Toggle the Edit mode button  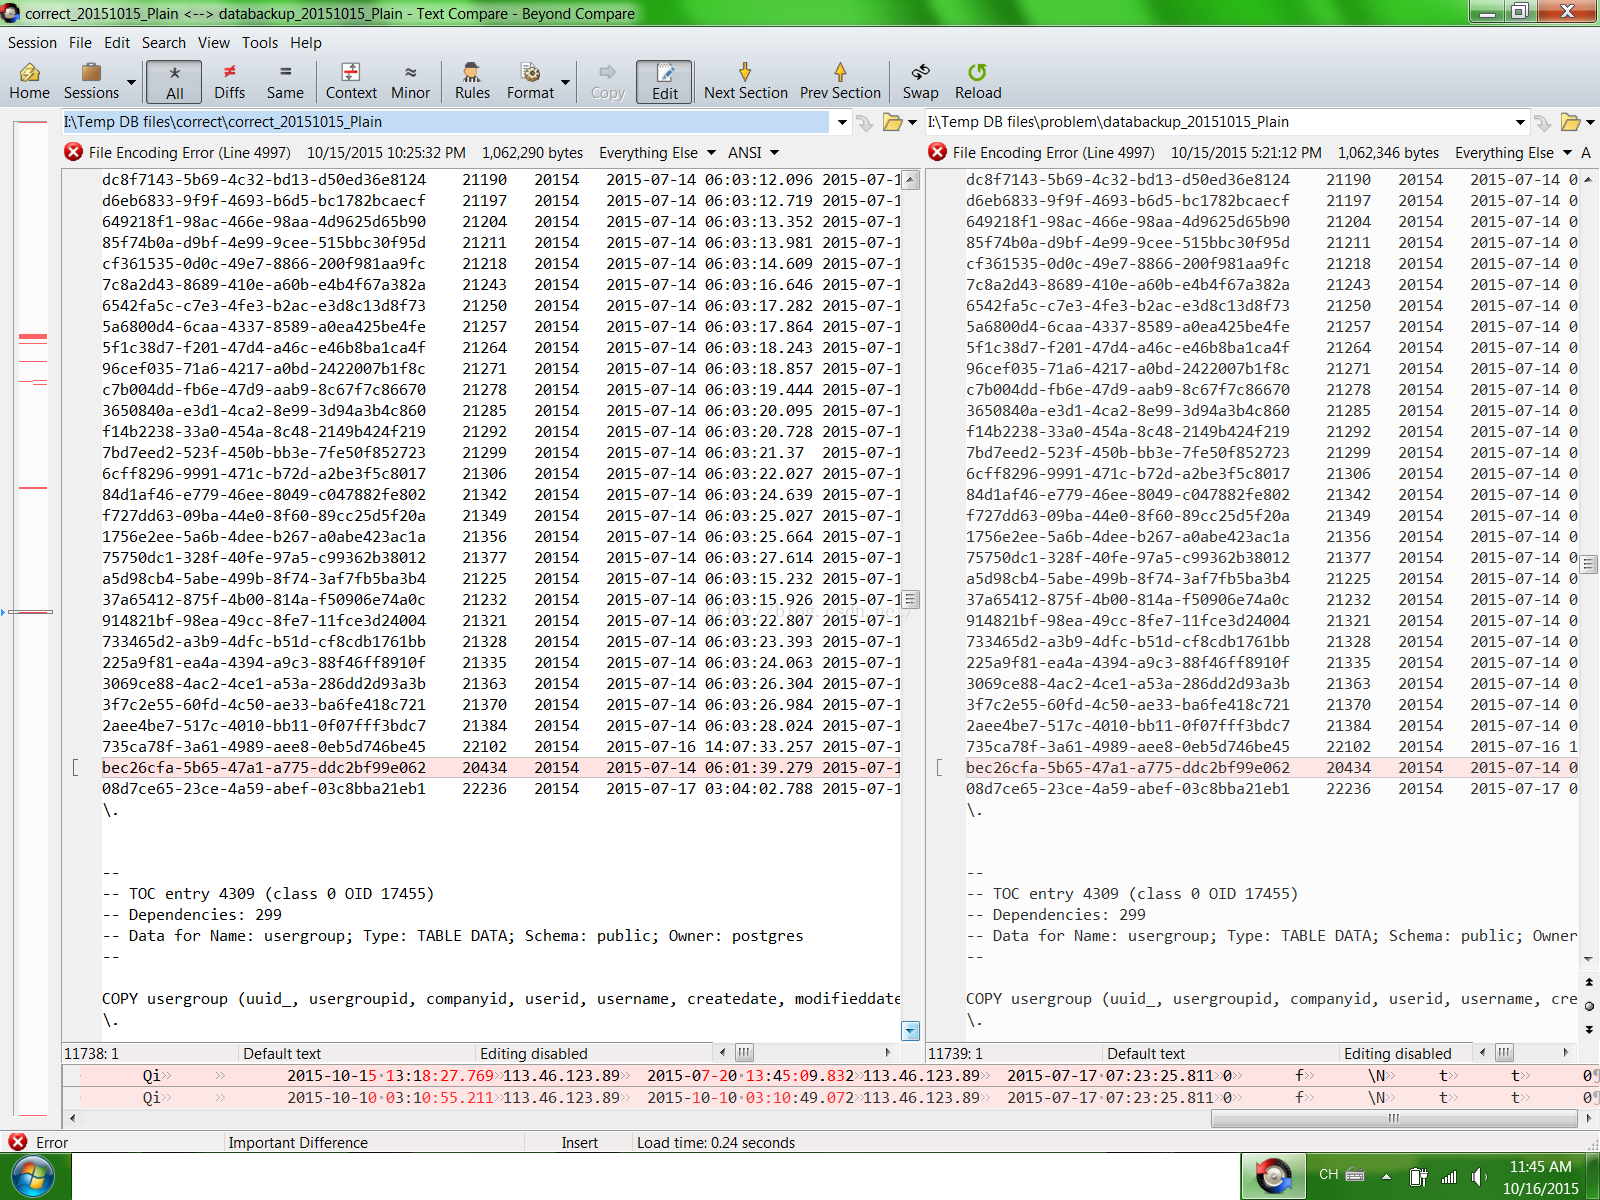click(x=664, y=81)
